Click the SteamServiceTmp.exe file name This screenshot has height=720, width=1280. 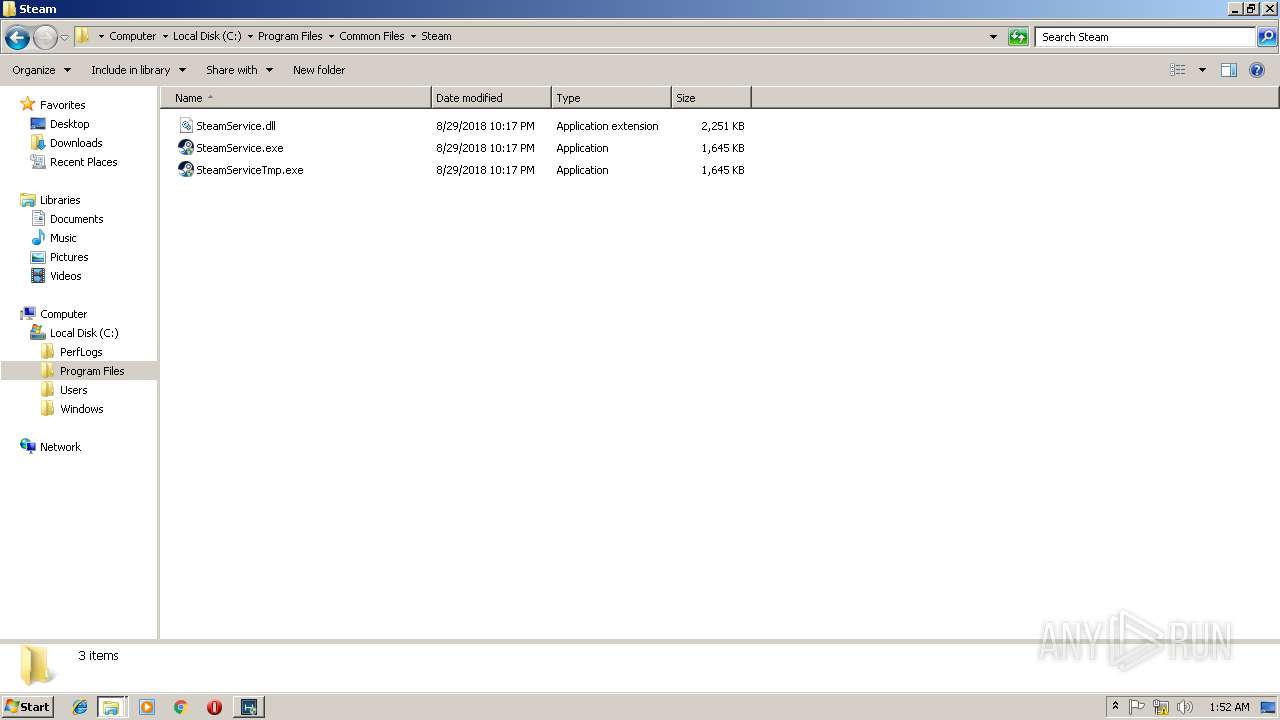pos(250,170)
